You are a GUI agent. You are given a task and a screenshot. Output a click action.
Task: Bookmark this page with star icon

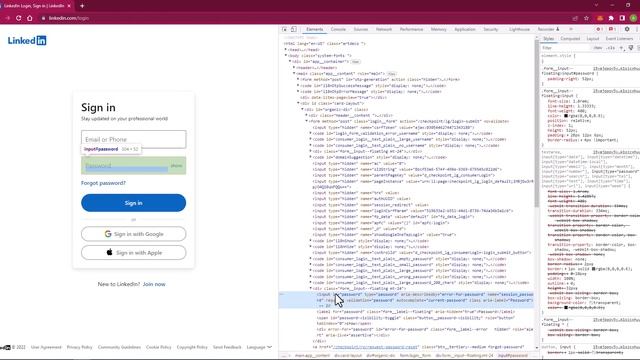point(587,18)
